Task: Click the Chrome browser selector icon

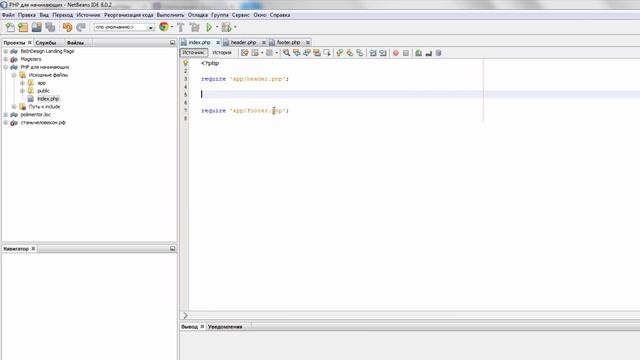Action: pos(164,27)
